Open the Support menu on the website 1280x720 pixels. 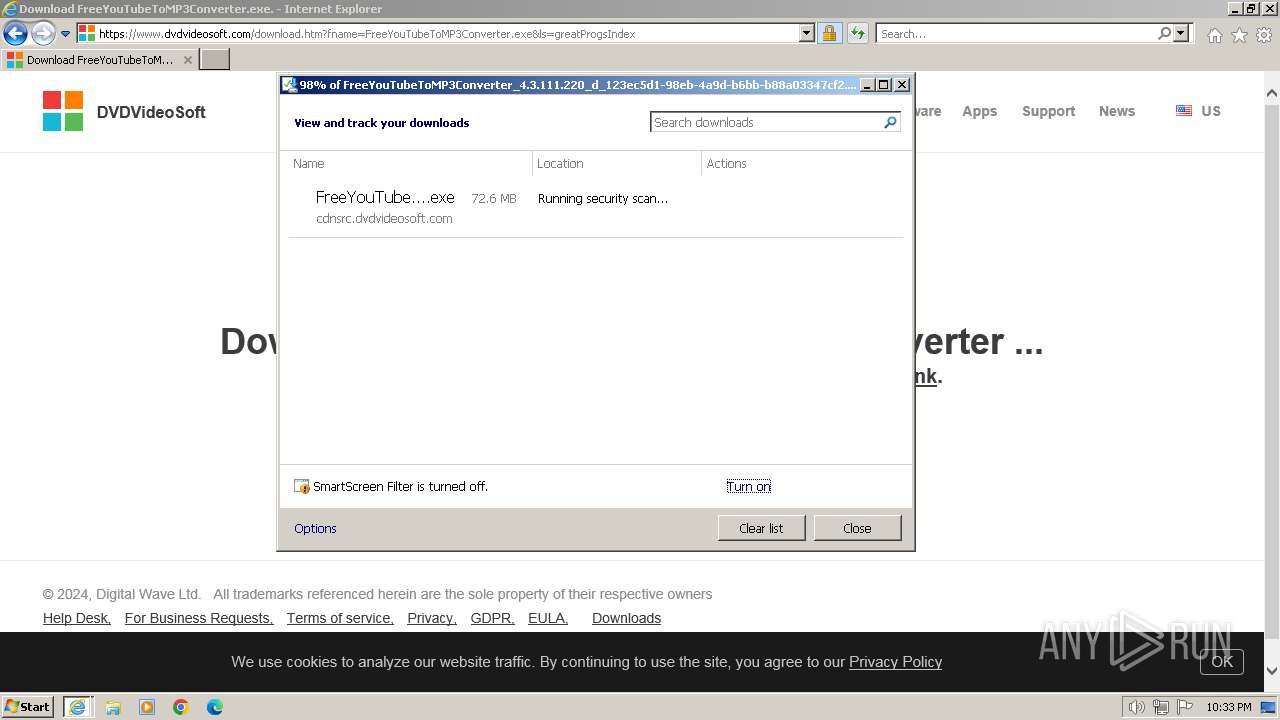coord(1048,111)
